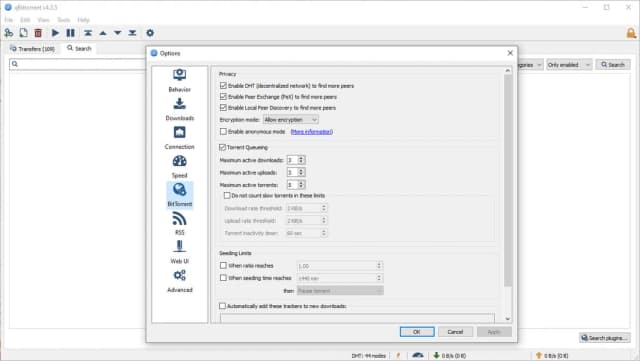Move torrent to top of queue icon
640x361 pixels.
click(88, 33)
